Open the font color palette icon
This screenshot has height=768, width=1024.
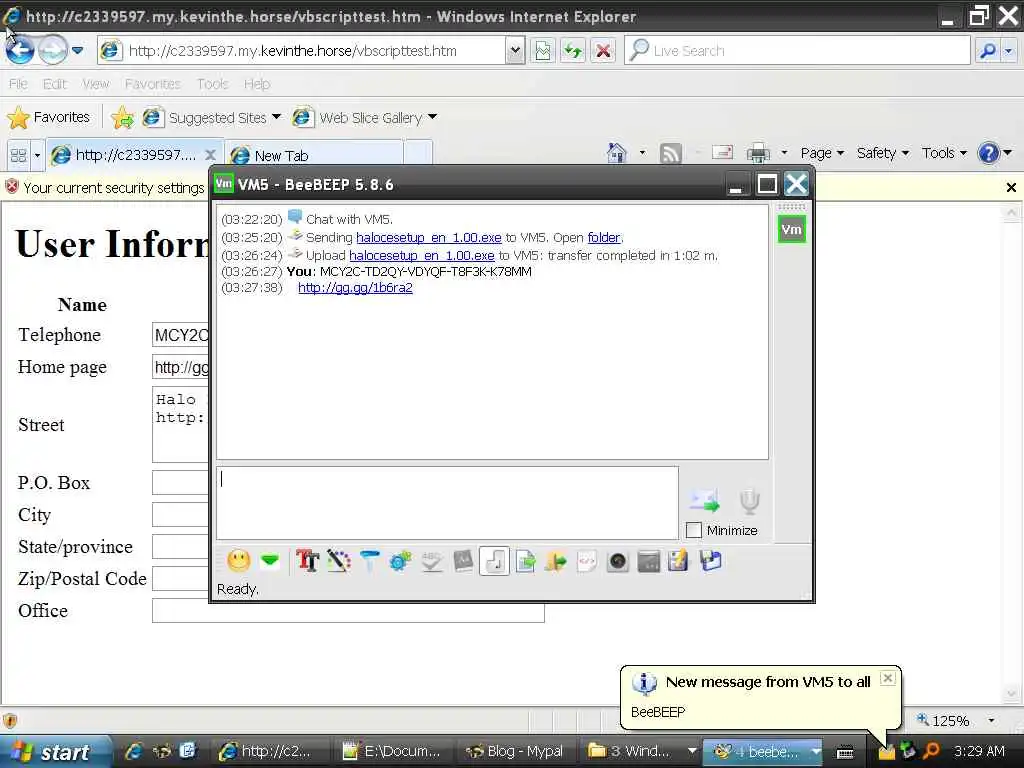[x=338, y=561]
